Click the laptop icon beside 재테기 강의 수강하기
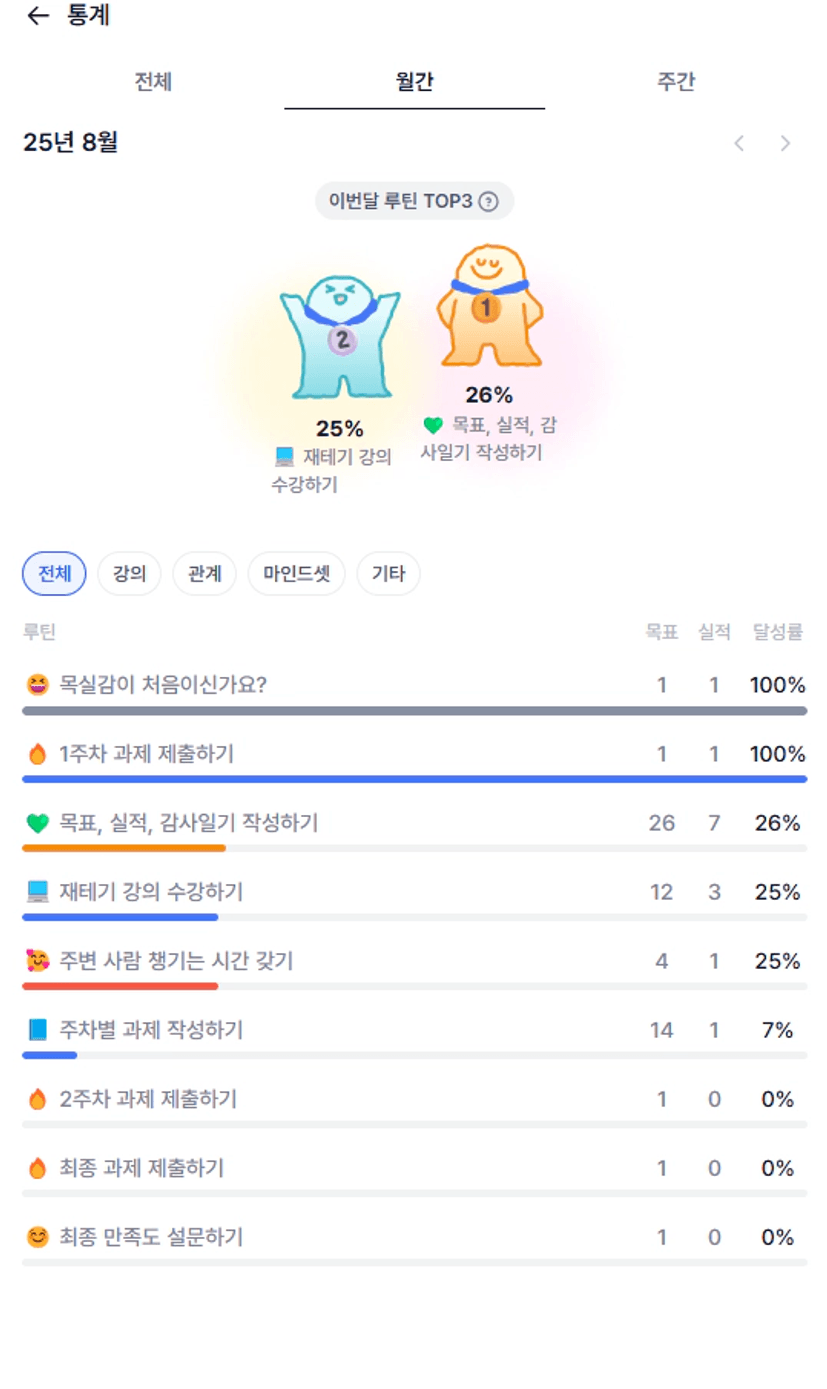This screenshot has width=827, height=1389. (37, 892)
